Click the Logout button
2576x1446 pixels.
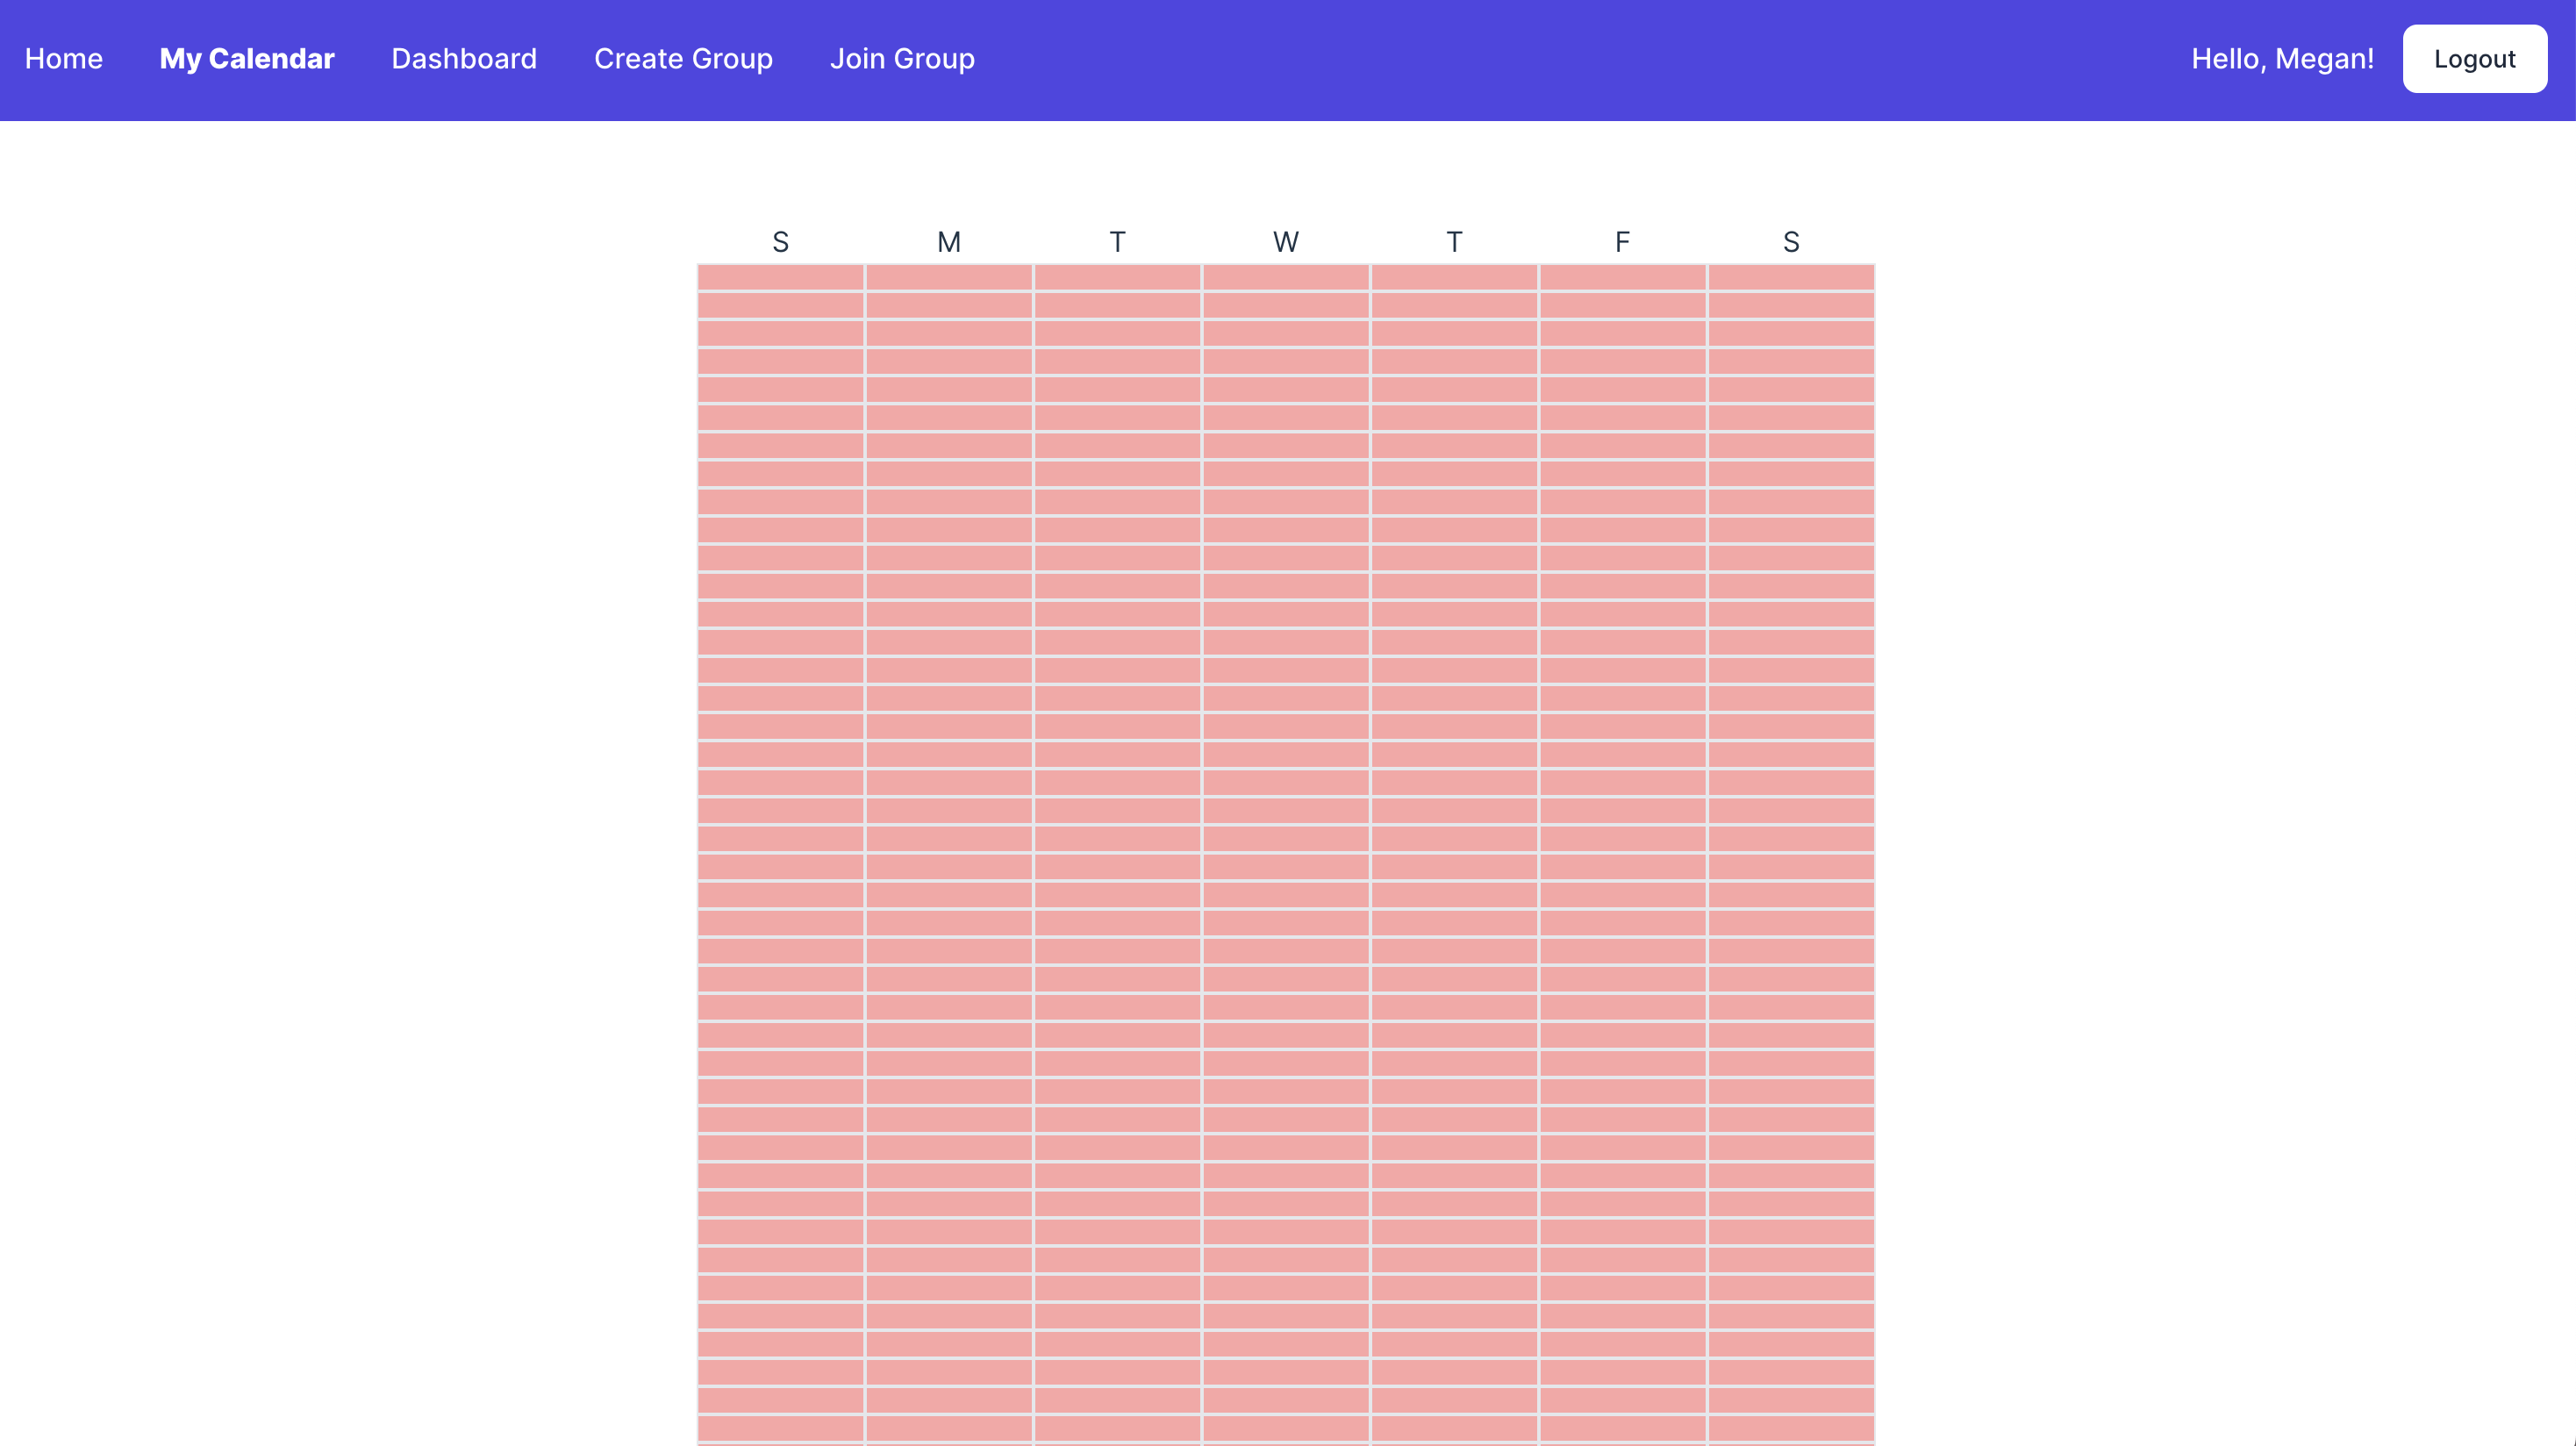tap(2475, 58)
